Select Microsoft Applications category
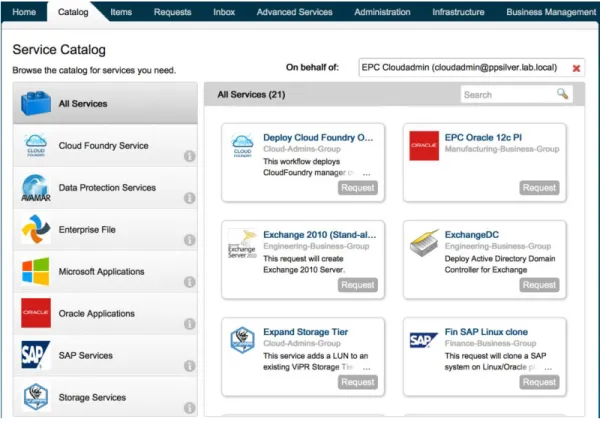 pyautogui.click(x=101, y=272)
